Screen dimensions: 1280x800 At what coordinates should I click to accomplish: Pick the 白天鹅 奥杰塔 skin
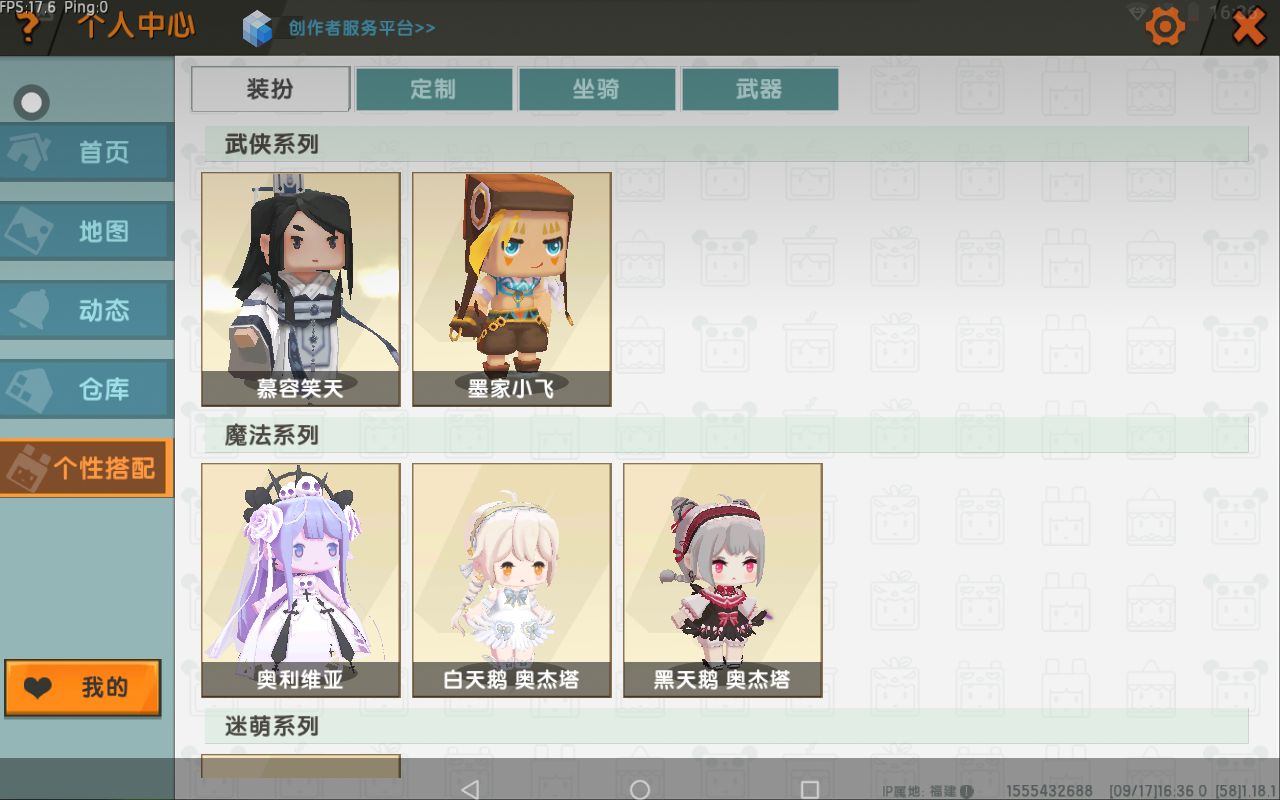[x=512, y=580]
